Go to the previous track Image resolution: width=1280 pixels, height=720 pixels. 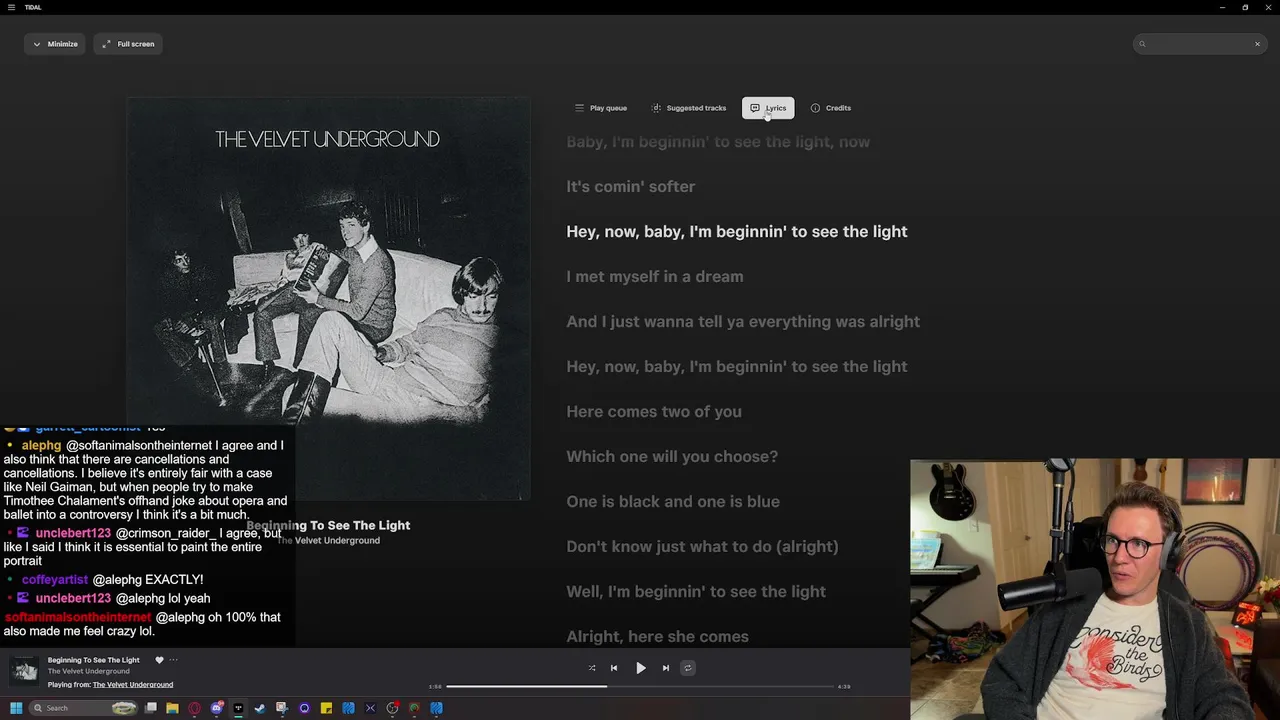click(614, 668)
